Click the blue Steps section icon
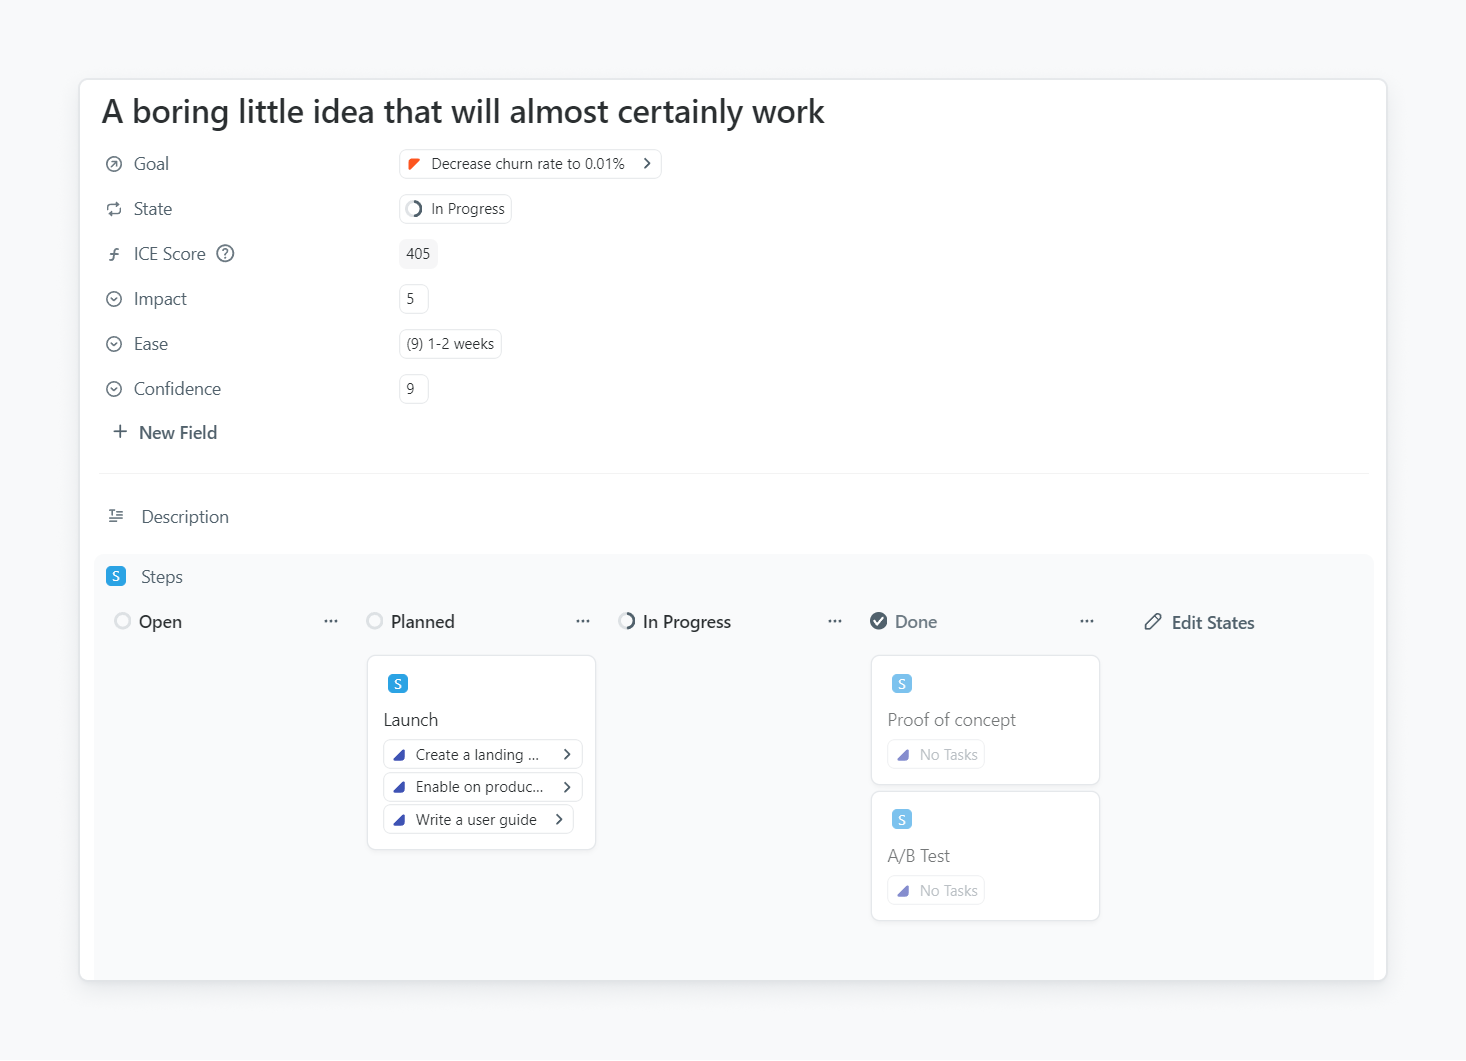Image resolution: width=1466 pixels, height=1061 pixels. pyautogui.click(x=116, y=577)
